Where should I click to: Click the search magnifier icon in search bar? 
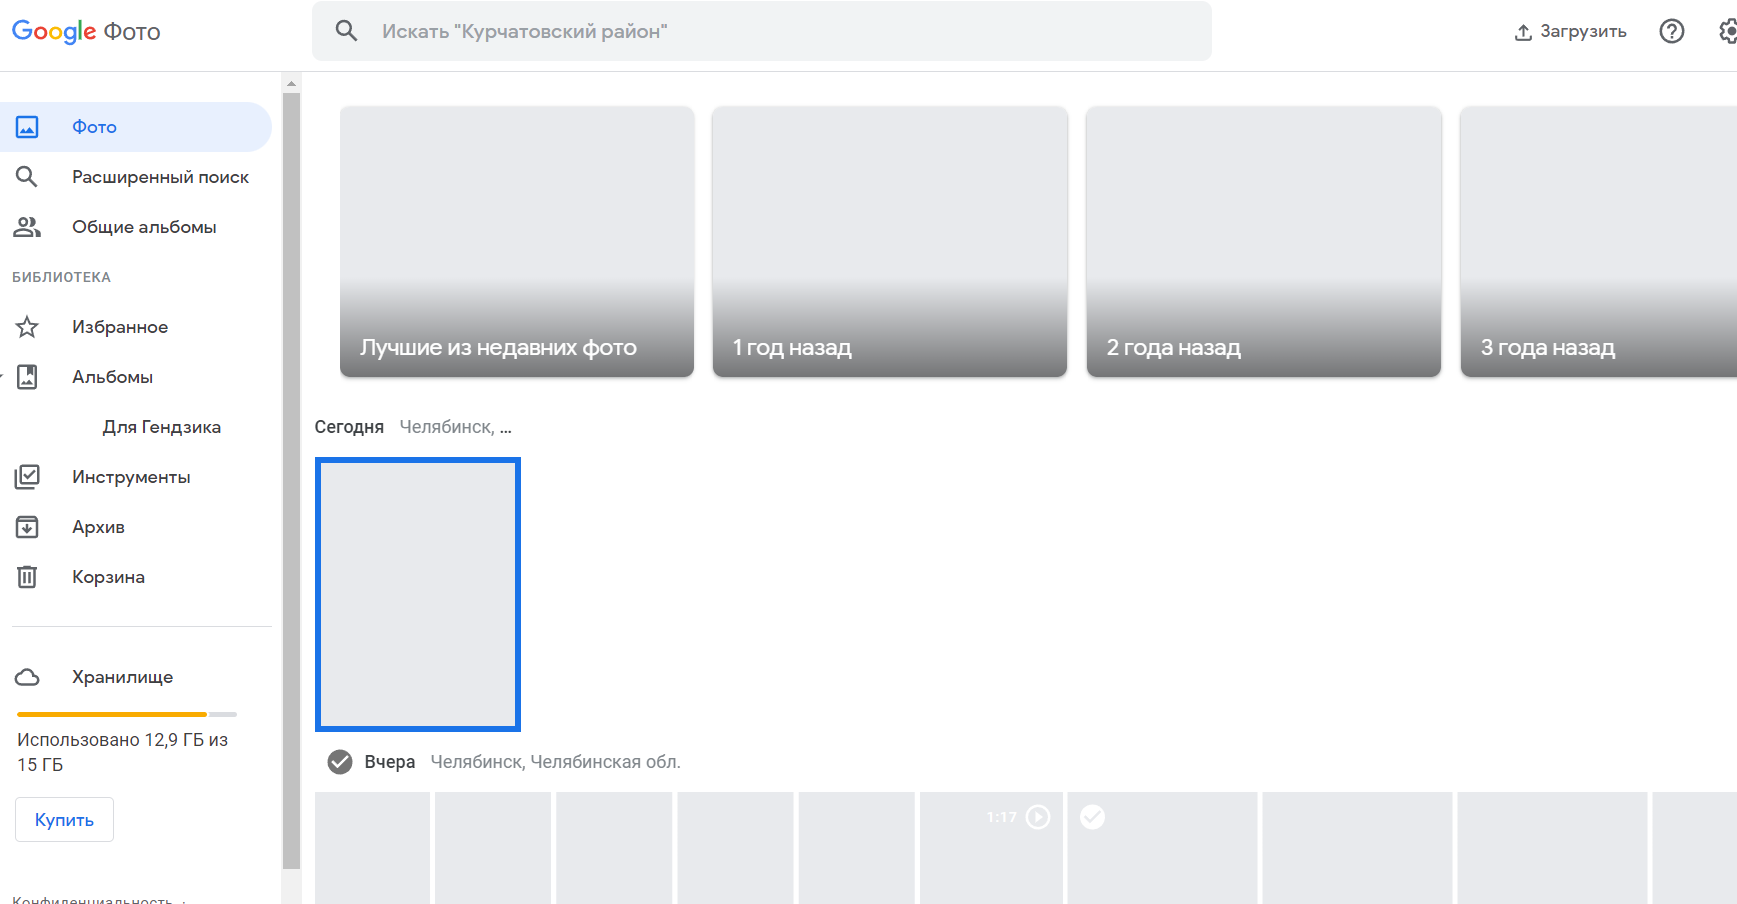point(346,31)
